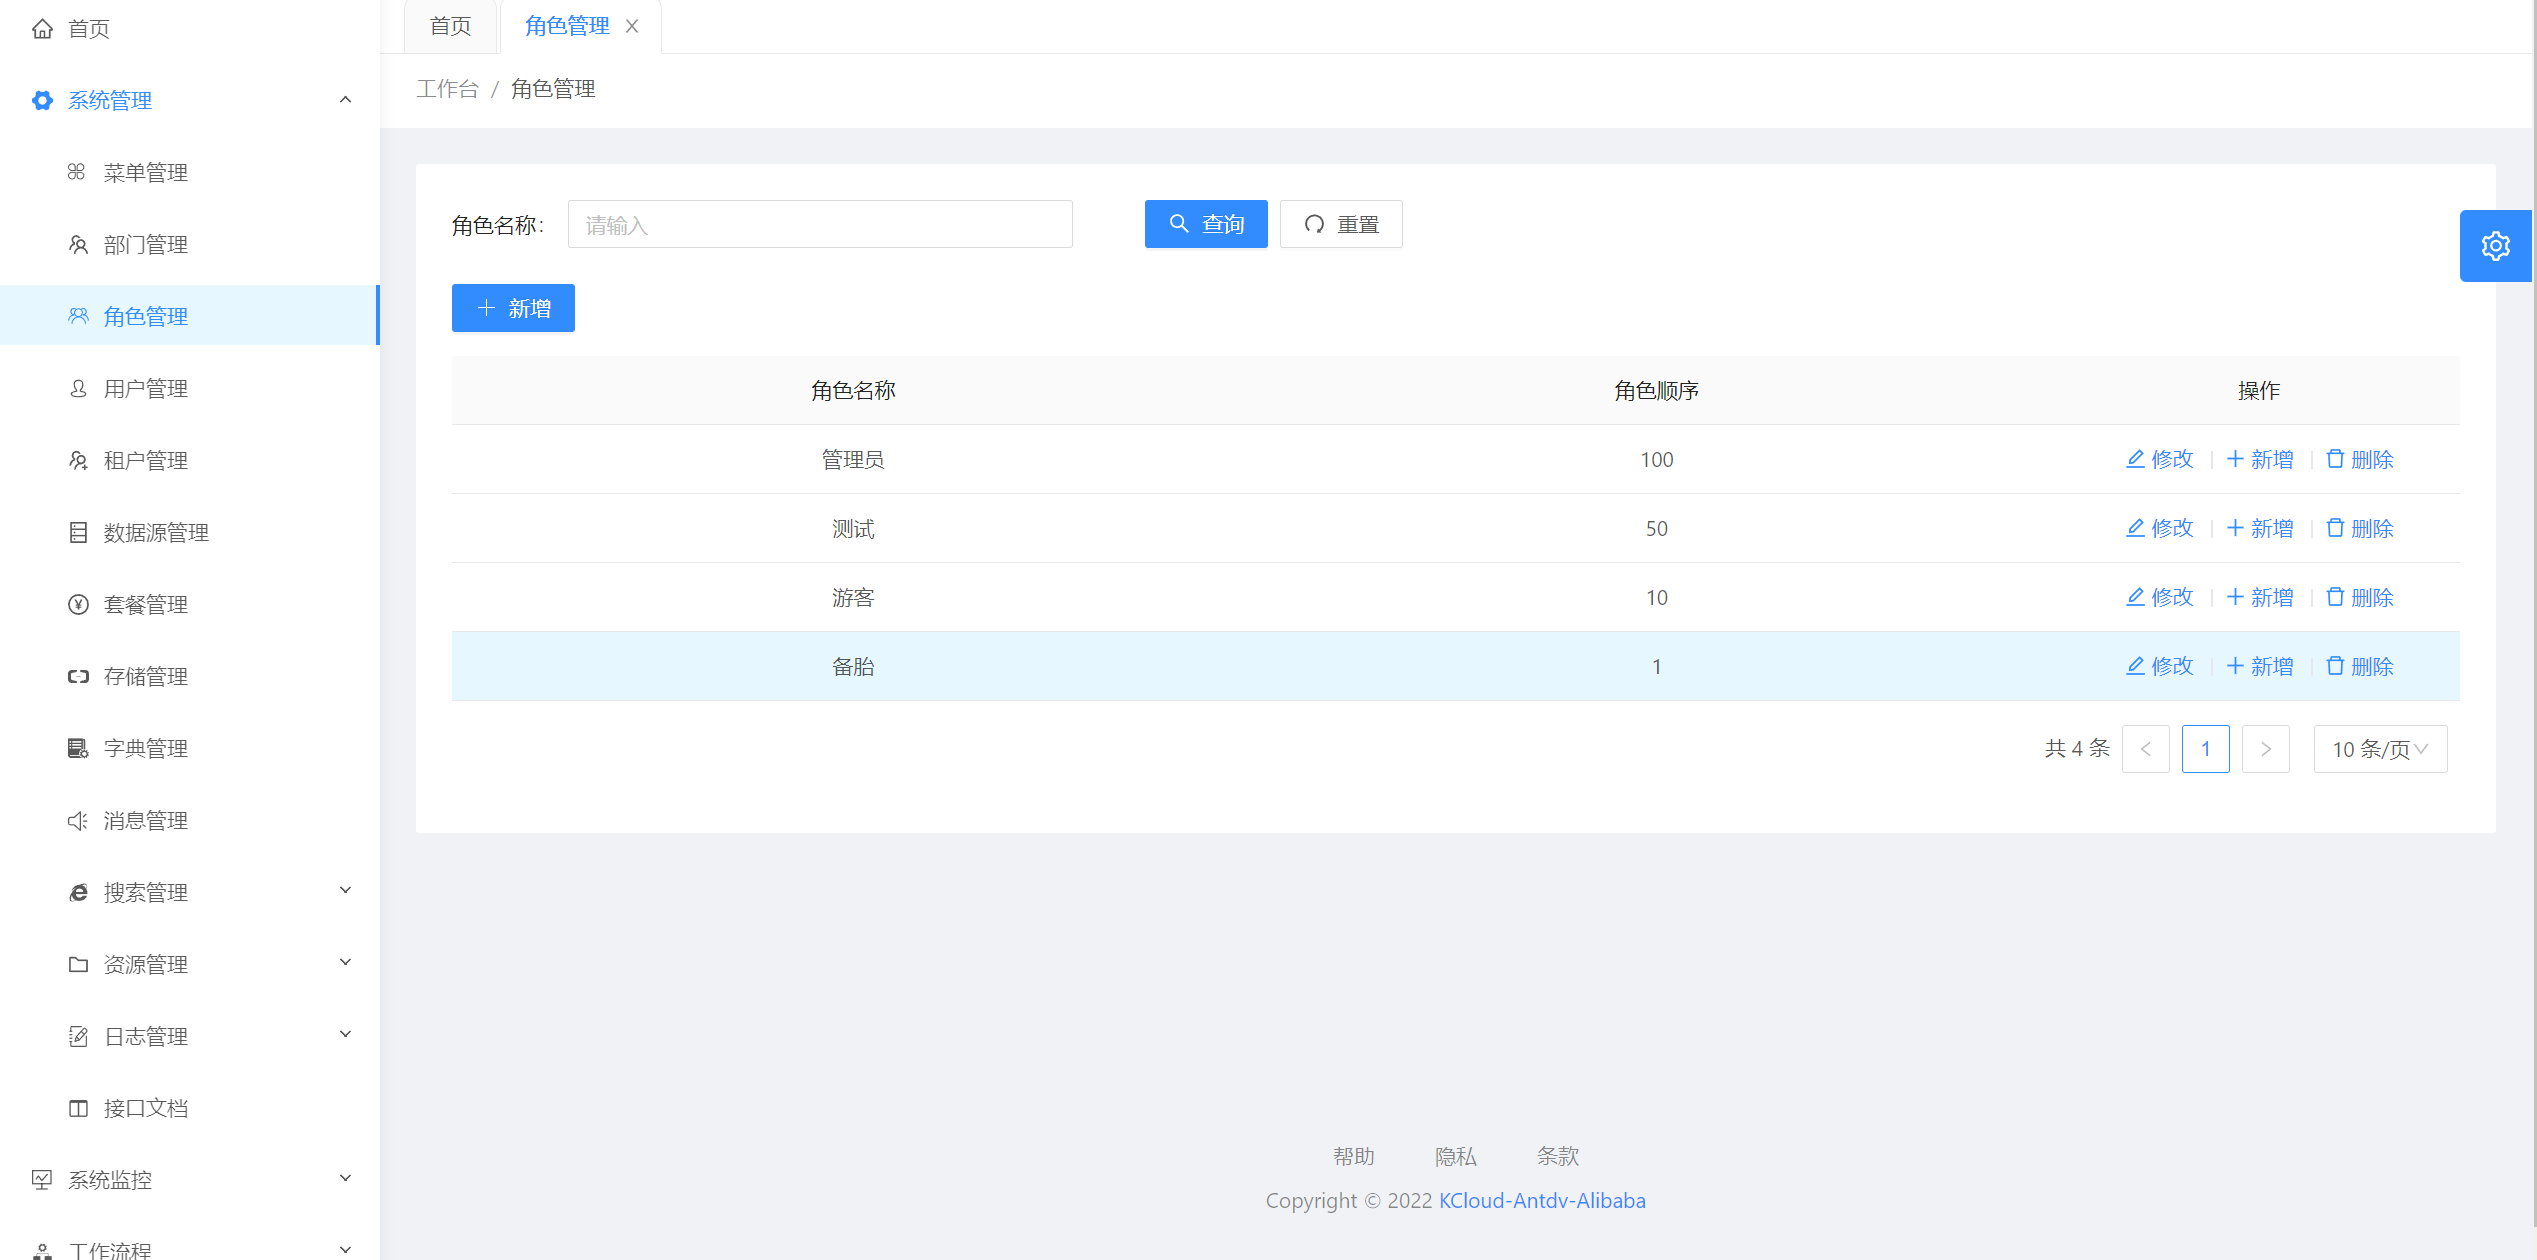Viewport: 2537px width, 1260px height.
Task: Click the 删除 trash icon for 测试 row
Action: tap(2335, 528)
